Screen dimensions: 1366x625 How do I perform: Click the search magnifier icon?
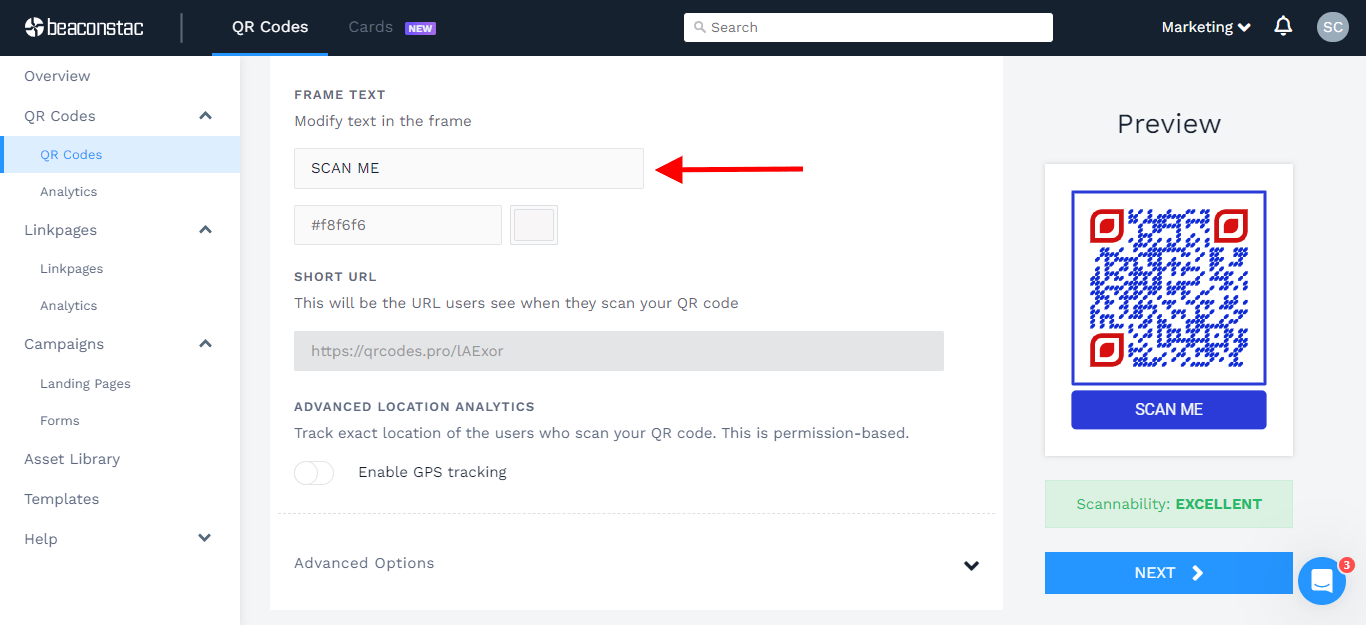(699, 27)
